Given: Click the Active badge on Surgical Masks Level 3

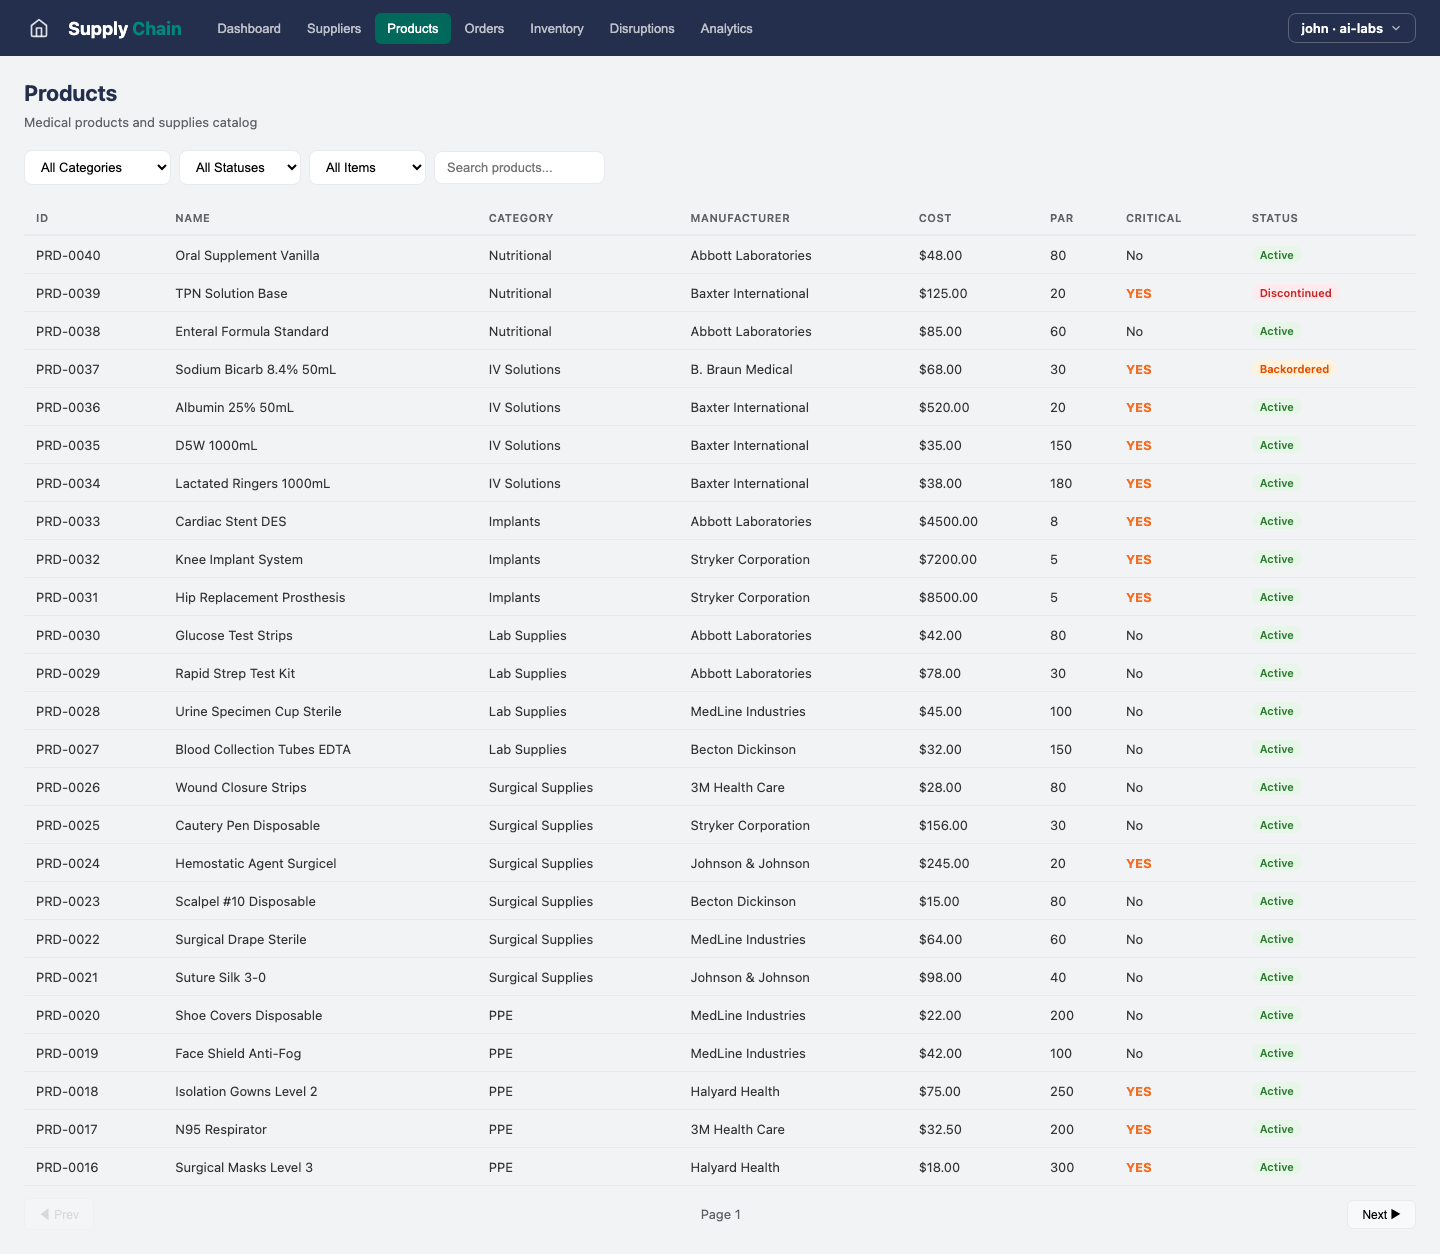Looking at the screenshot, I should click(x=1276, y=1167).
